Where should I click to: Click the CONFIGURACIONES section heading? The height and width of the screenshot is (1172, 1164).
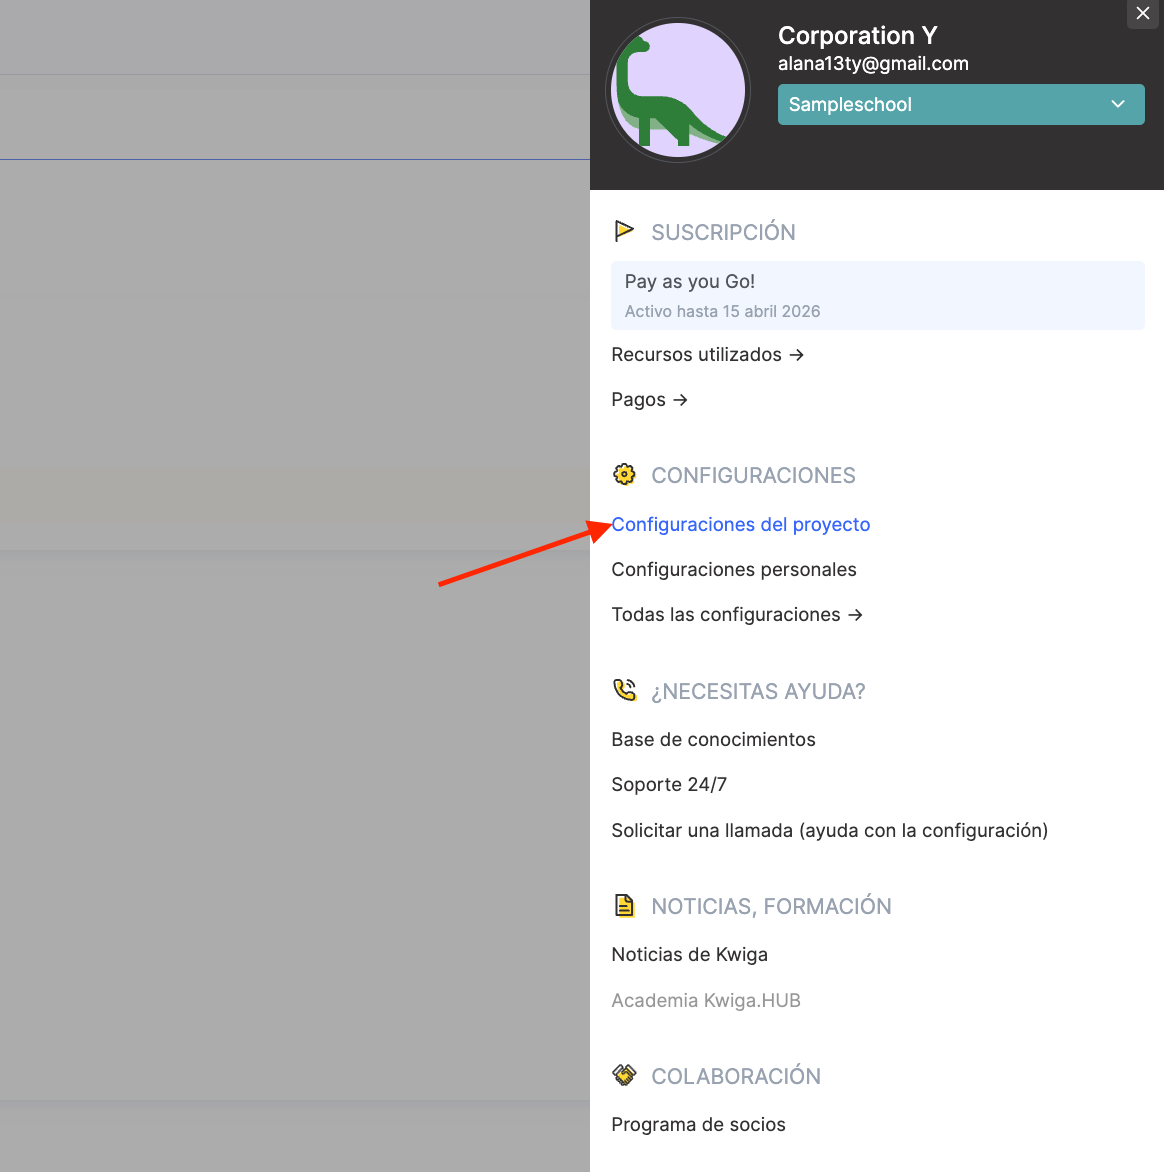click(x=753, y=475)
